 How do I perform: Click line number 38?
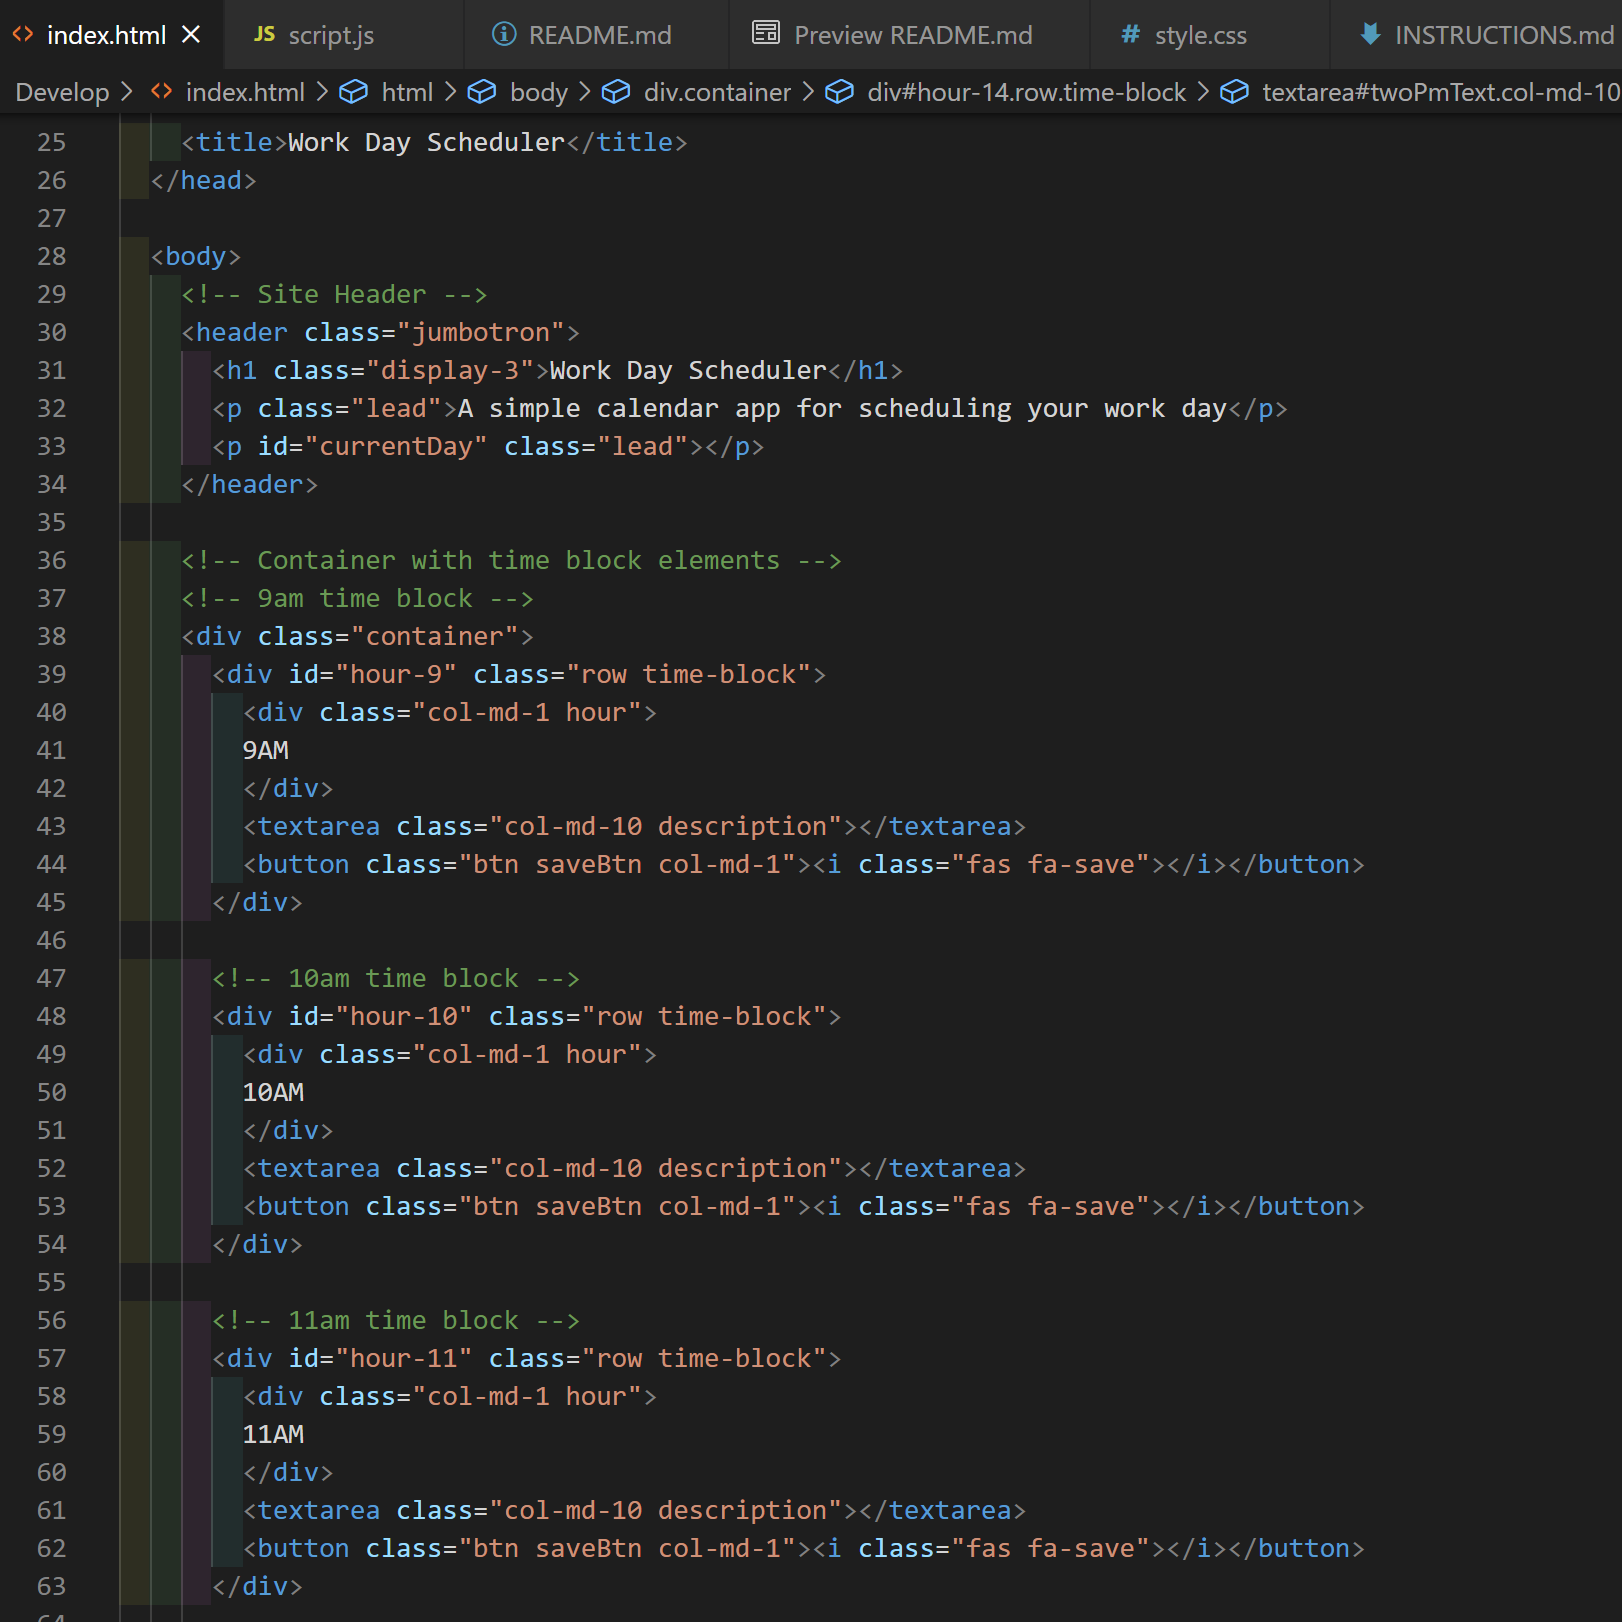51,637
